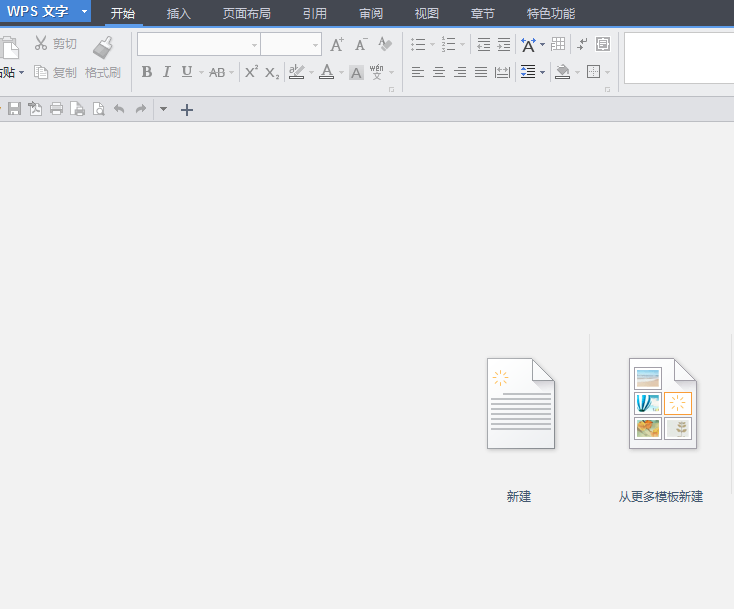Image resolution: width=734 pixels, height=609 pixels.
Task: Decrease paragraph indent
Action: click(484, 44)
